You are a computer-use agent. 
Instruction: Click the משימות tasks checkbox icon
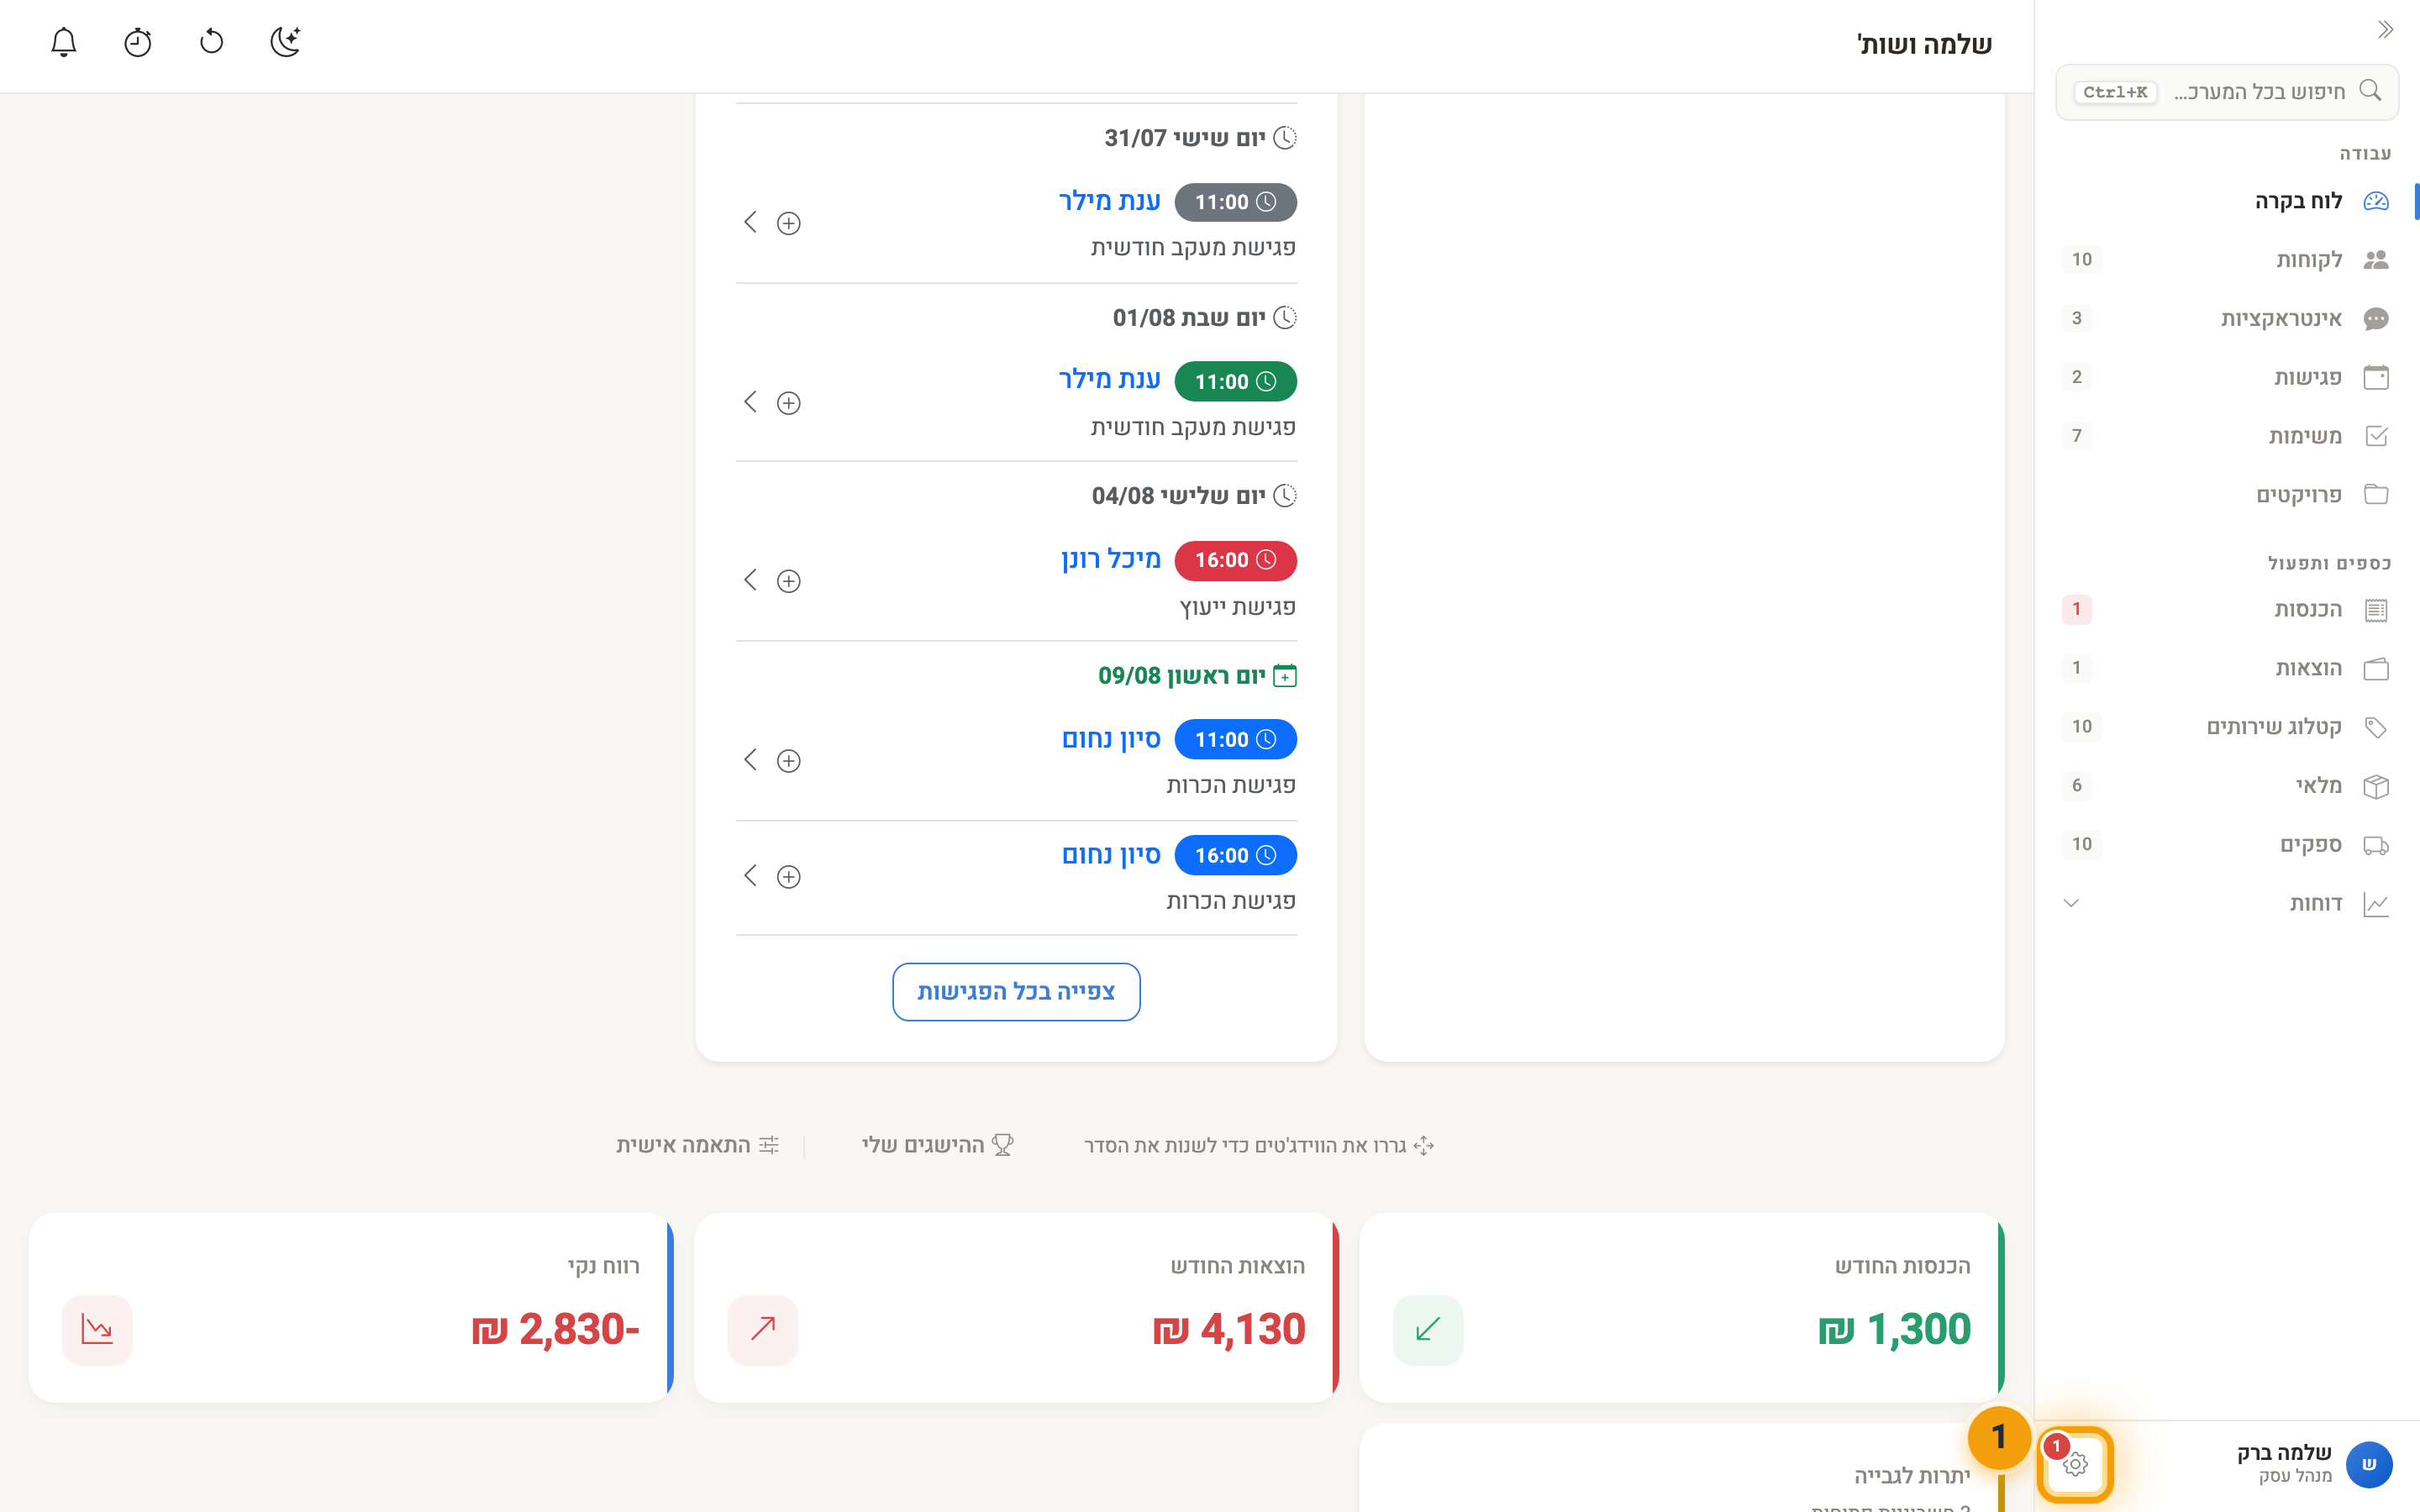click(x=2376, y=436)
